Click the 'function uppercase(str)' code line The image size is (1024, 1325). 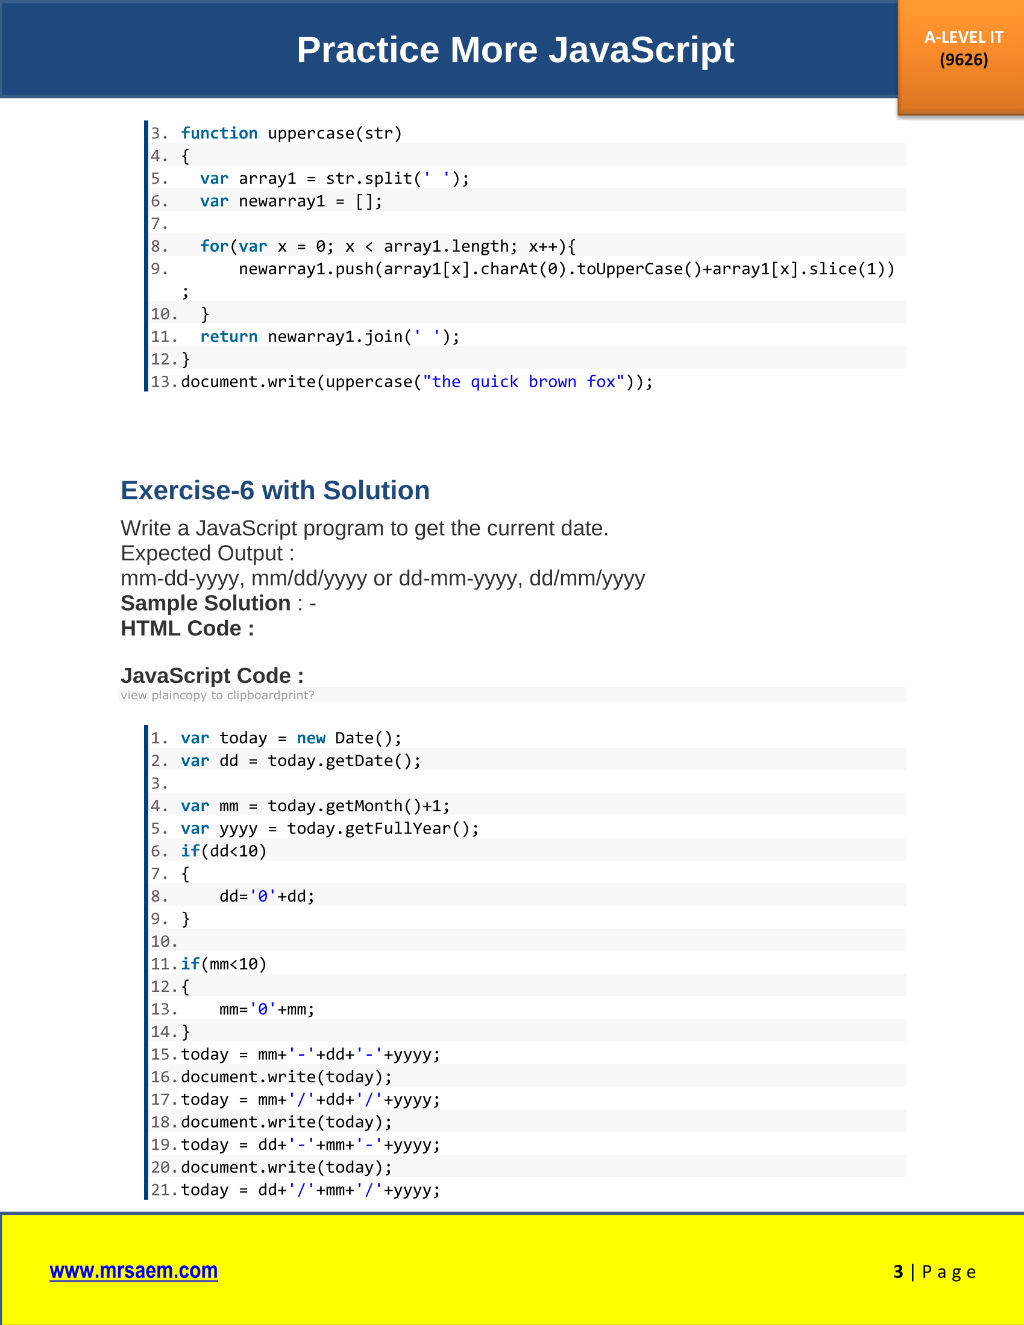click(291, 133)
